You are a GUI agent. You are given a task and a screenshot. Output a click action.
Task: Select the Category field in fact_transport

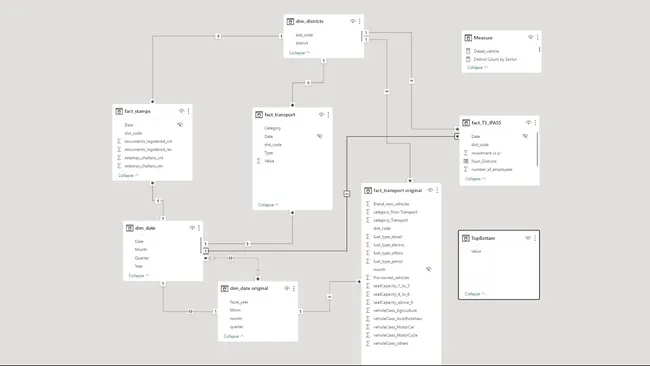(272, 128)
